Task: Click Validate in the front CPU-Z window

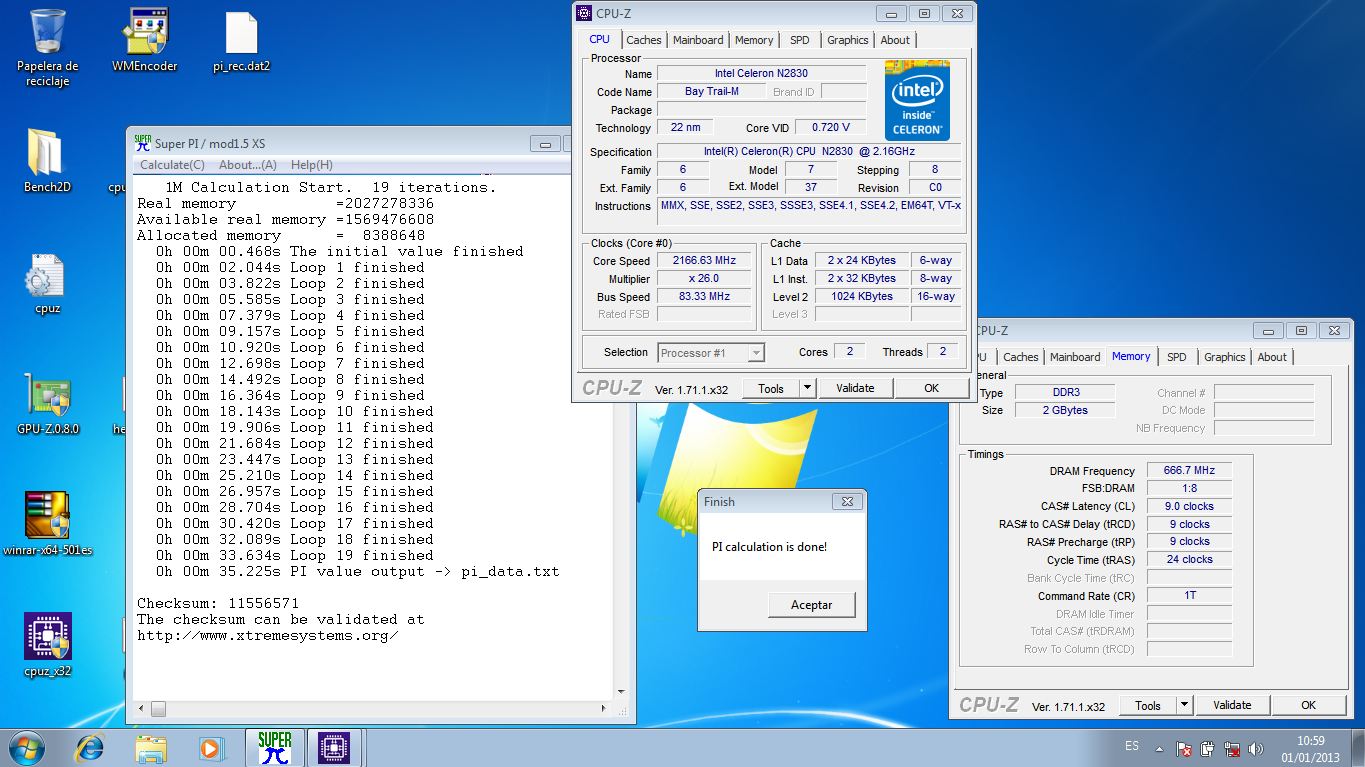Action: 855,388
